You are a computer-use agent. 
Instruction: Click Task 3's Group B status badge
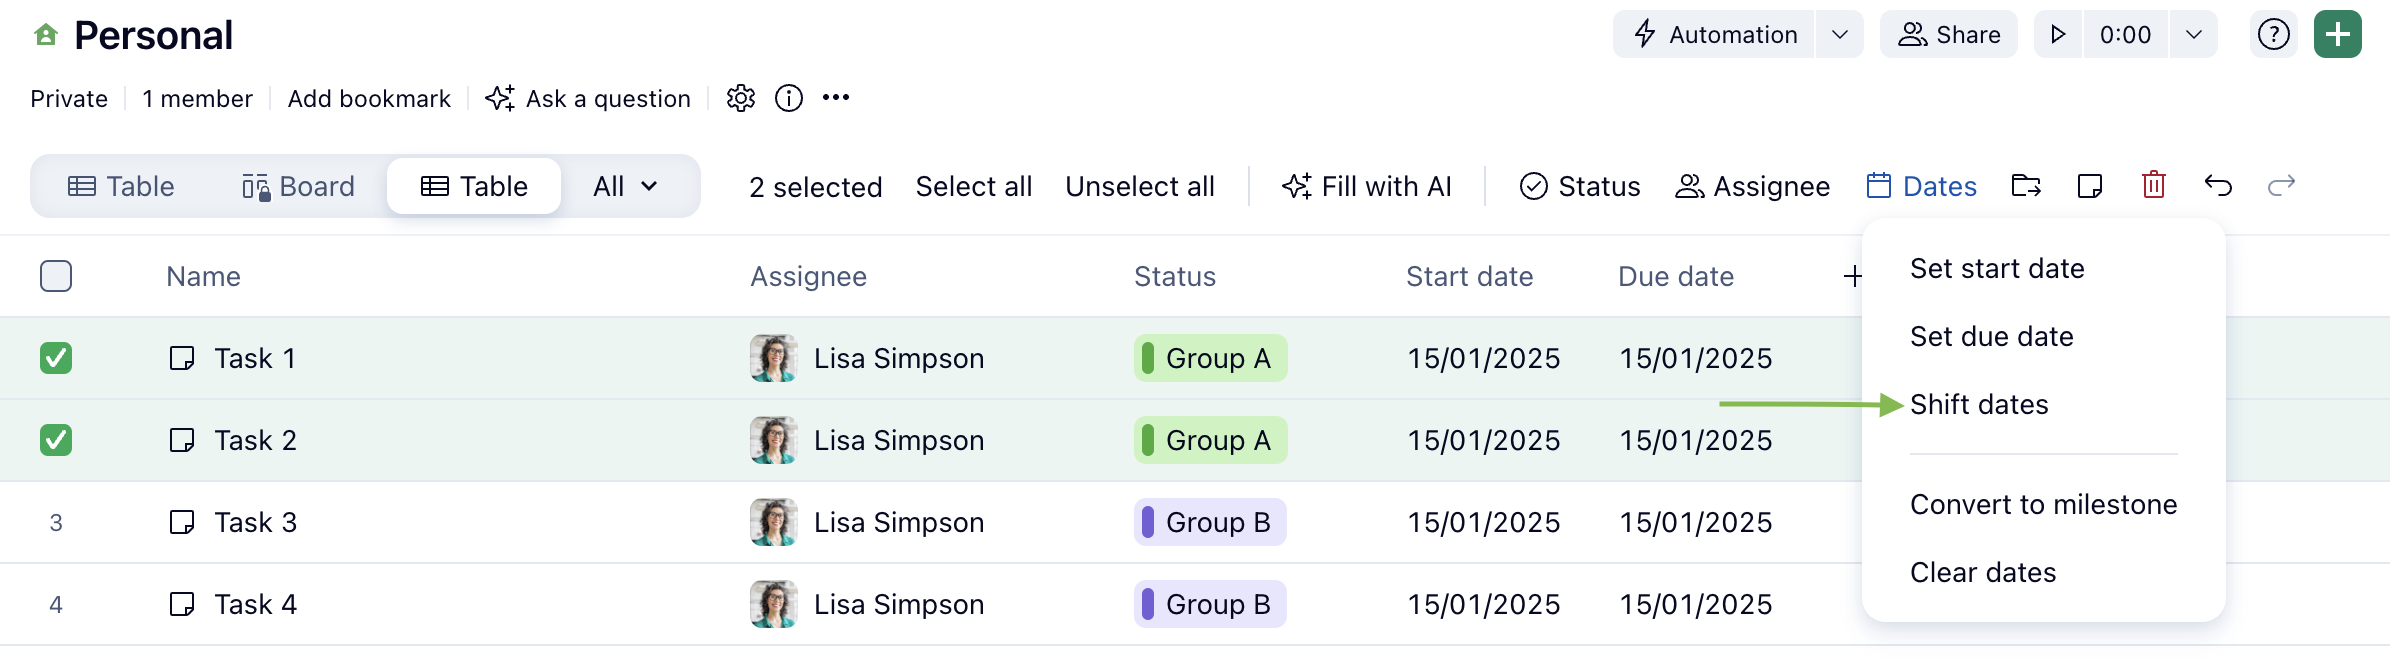1210,522
